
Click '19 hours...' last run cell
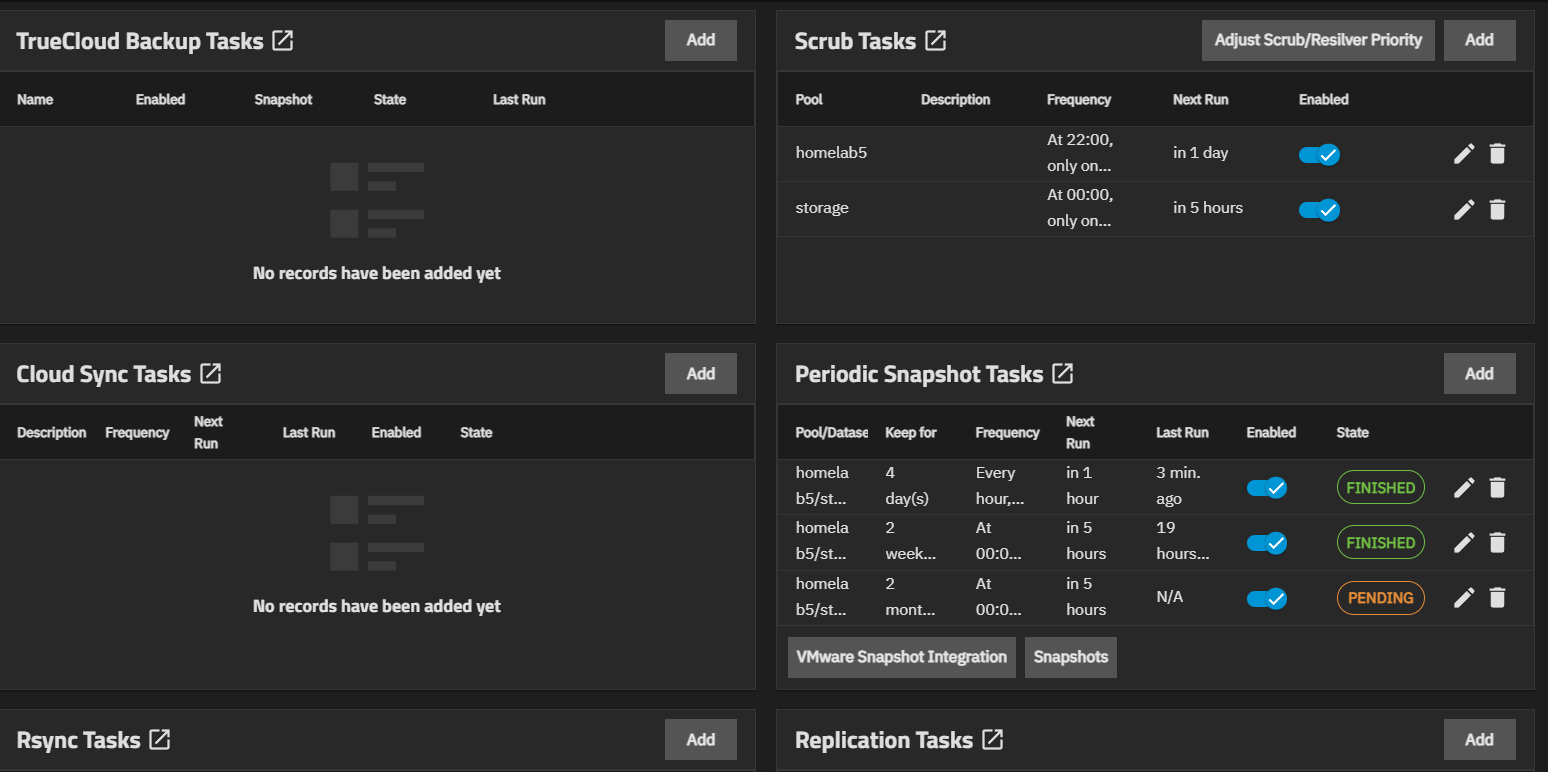coord(1183,541)
